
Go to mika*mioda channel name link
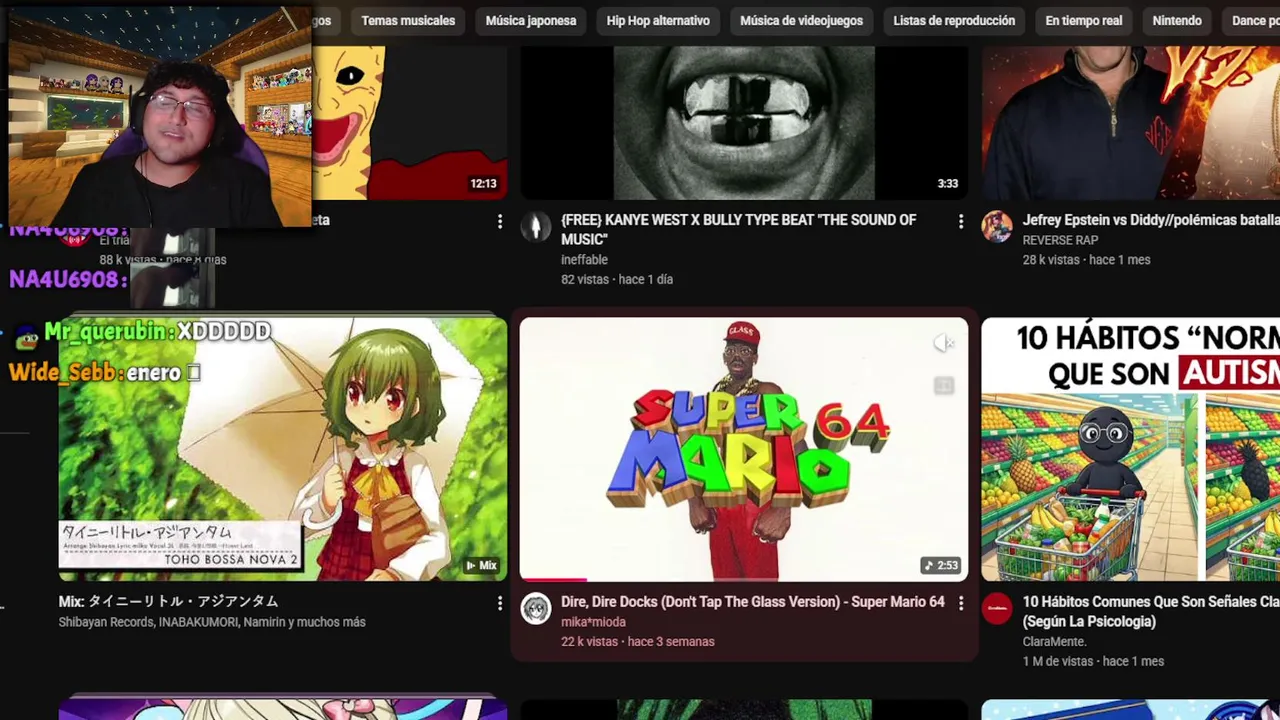pyautogui.click(x=593, y=622)
